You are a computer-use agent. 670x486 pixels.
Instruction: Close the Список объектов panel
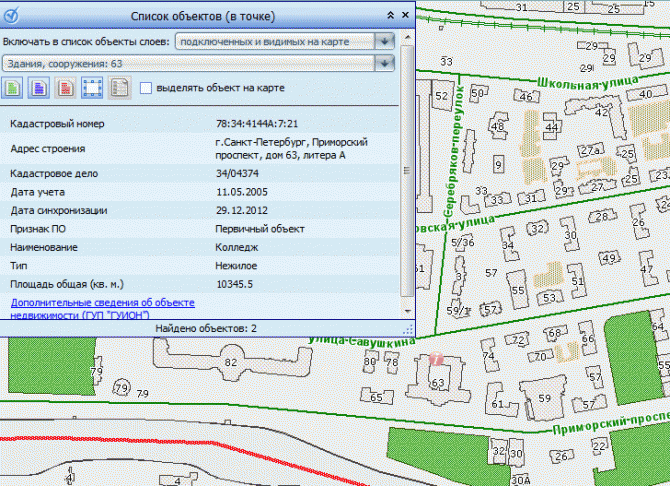[x=404, y=17]
